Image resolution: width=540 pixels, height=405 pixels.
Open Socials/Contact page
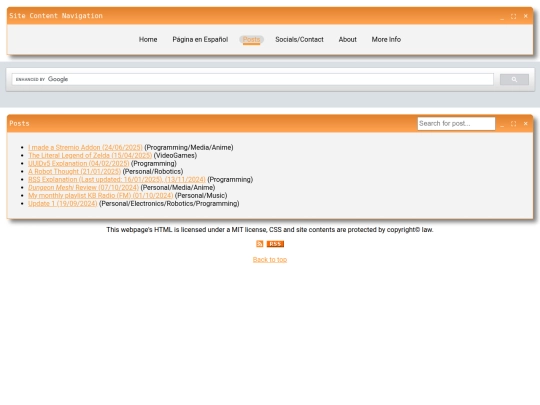[x=299, y=40]
